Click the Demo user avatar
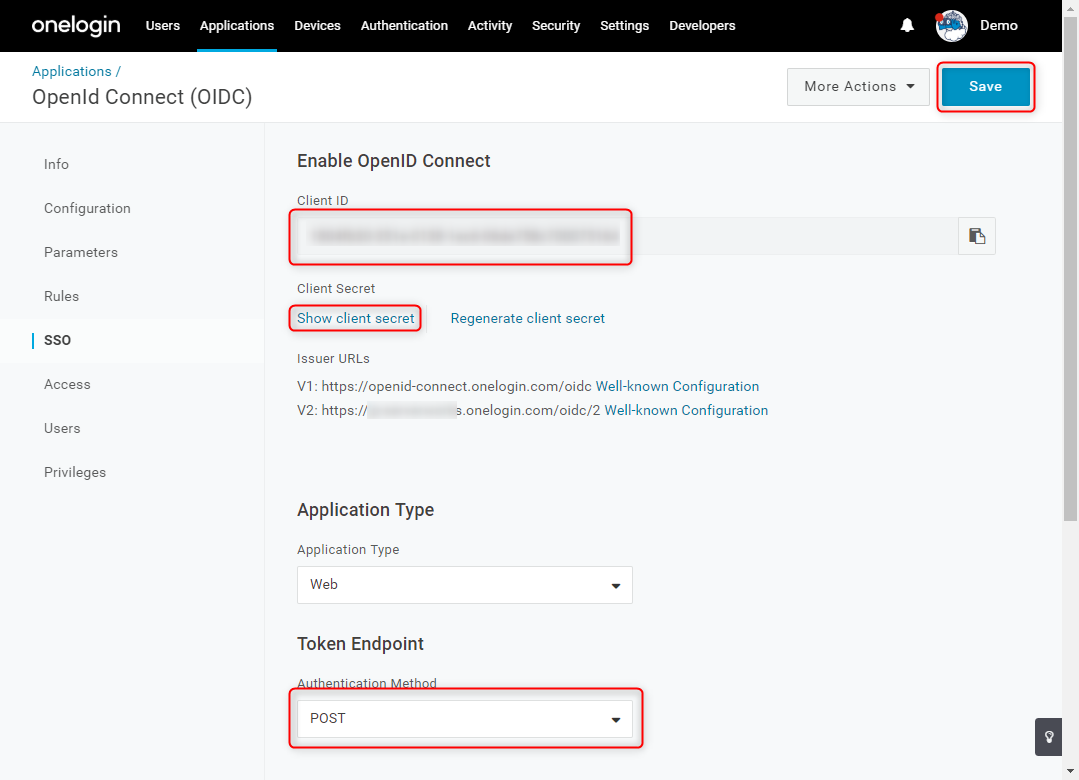Image resolution: width=1079 pixels, height=780 pixels. [x=951, y=25]
